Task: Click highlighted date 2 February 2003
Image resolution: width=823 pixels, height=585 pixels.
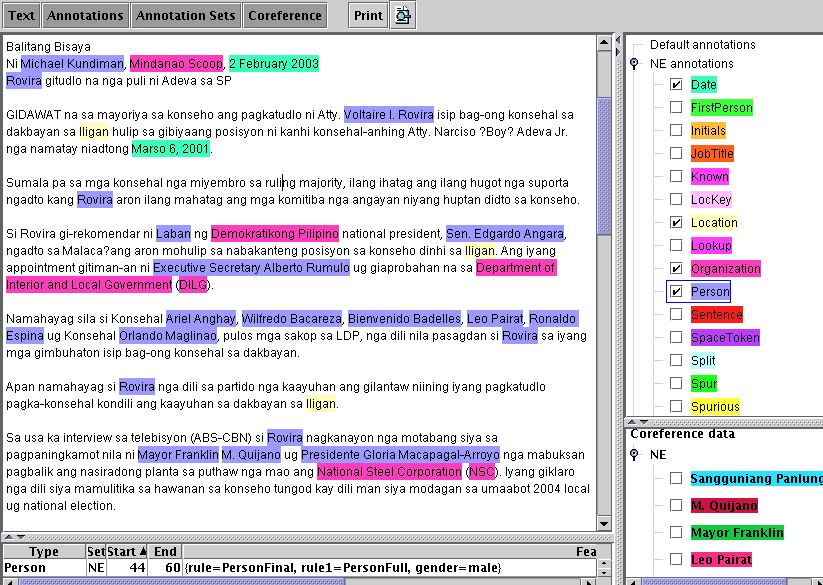Action: tap(273, 64)
